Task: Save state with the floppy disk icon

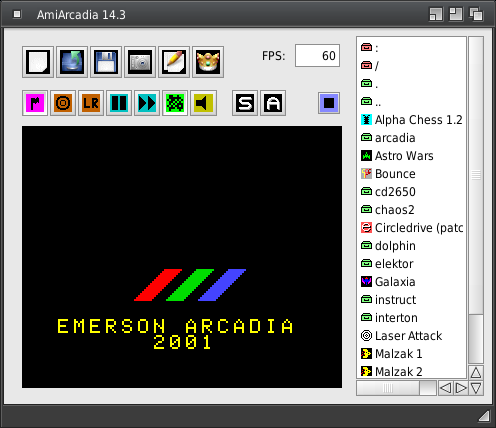Action: pyautogui.click(x=106, y=62)
